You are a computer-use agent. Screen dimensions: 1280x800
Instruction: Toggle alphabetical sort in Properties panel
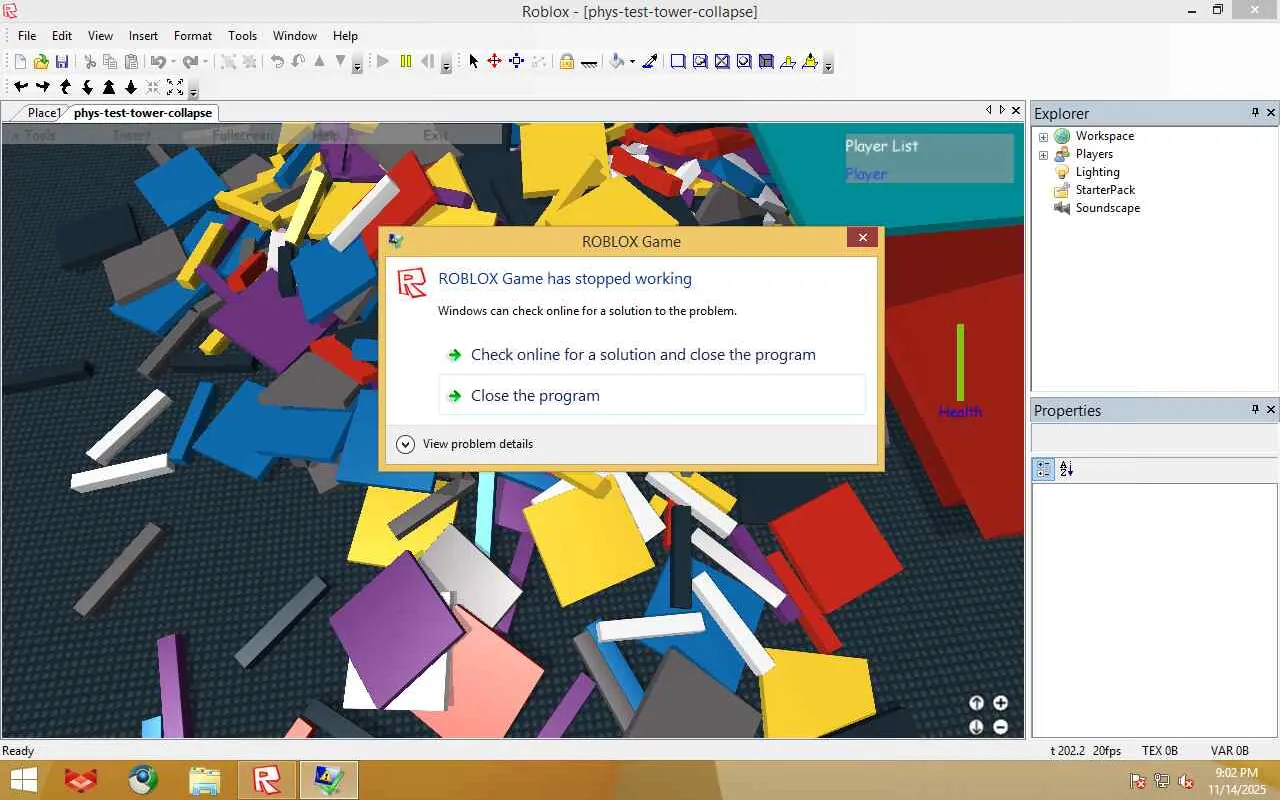pos(1066,469)
